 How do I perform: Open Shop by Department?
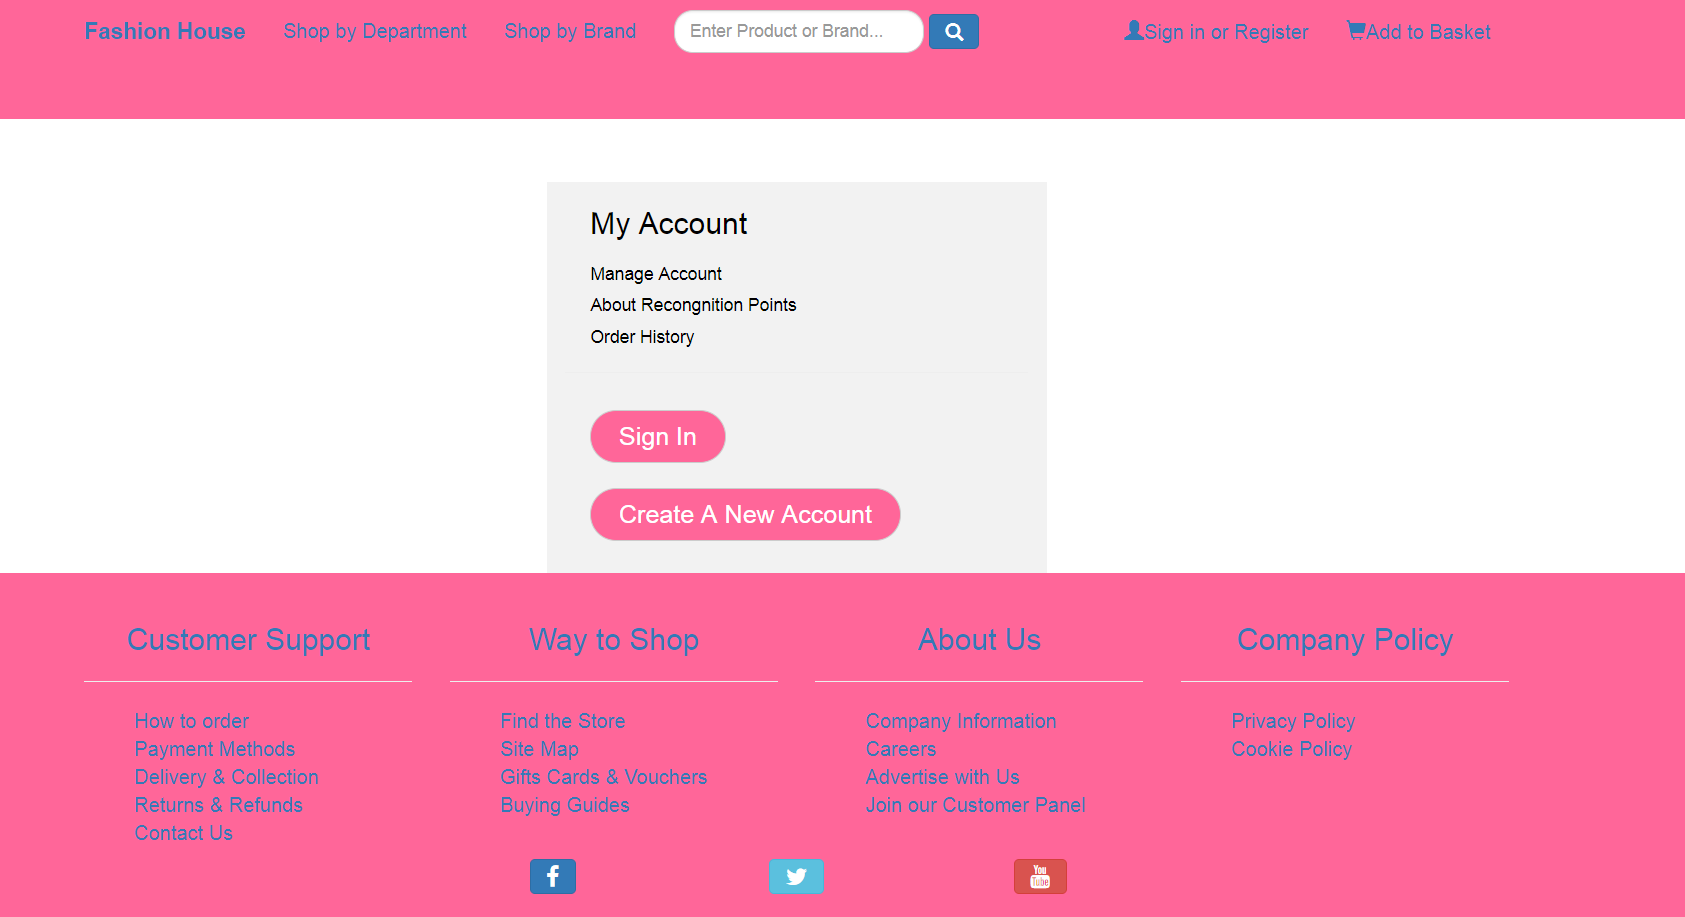click(374, 31)
